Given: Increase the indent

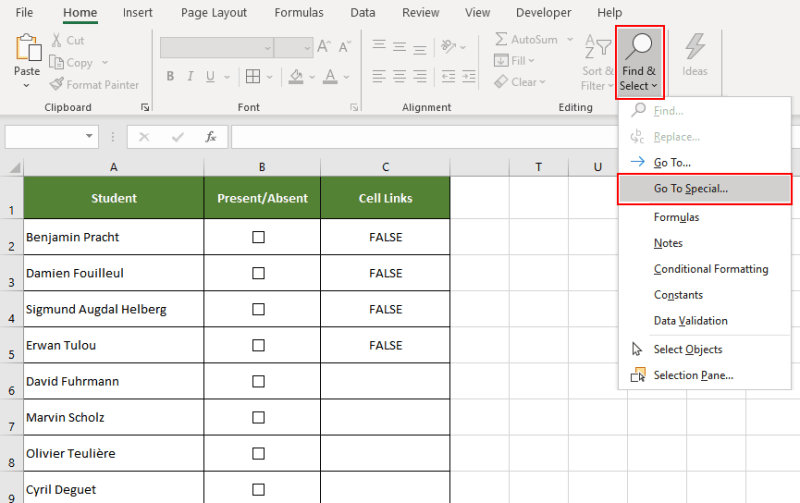Looking at the screenshot, I should click(x=469, y=77).
